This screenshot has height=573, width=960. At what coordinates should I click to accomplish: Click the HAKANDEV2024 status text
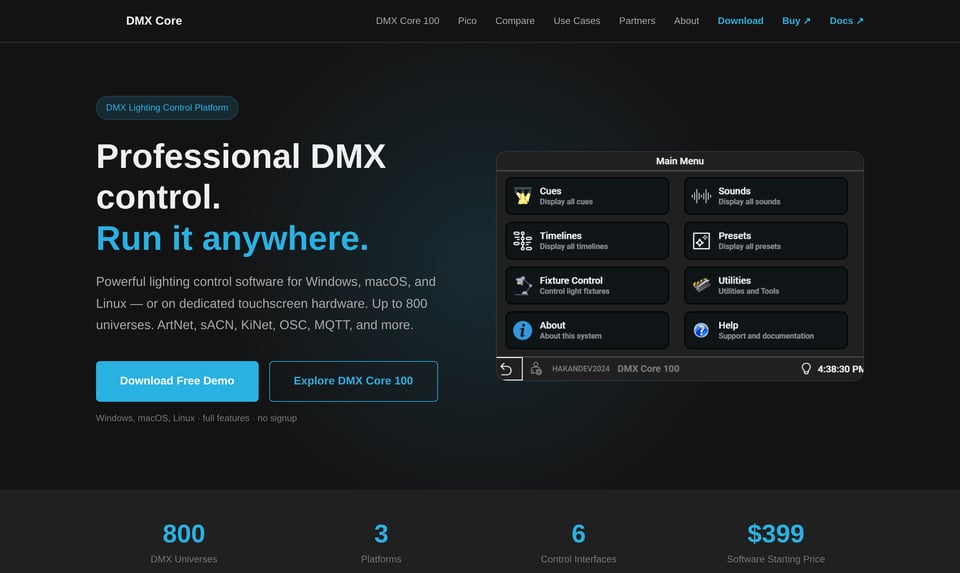580,369
